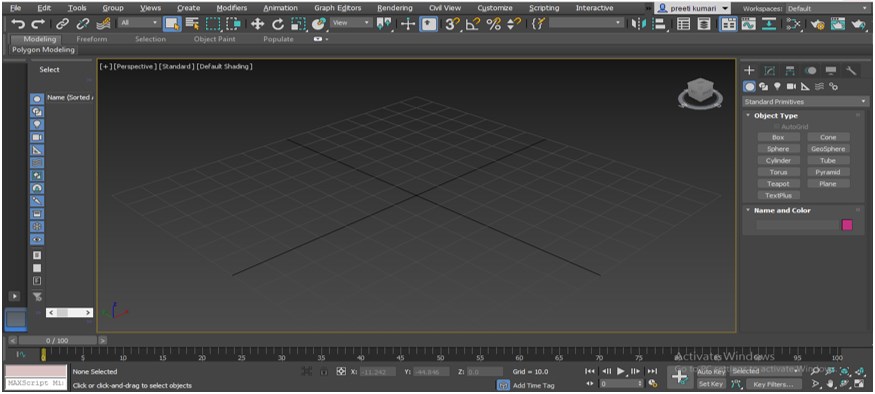Activate the Select and Scale tool
875x394 pixels.
point(299,23)
